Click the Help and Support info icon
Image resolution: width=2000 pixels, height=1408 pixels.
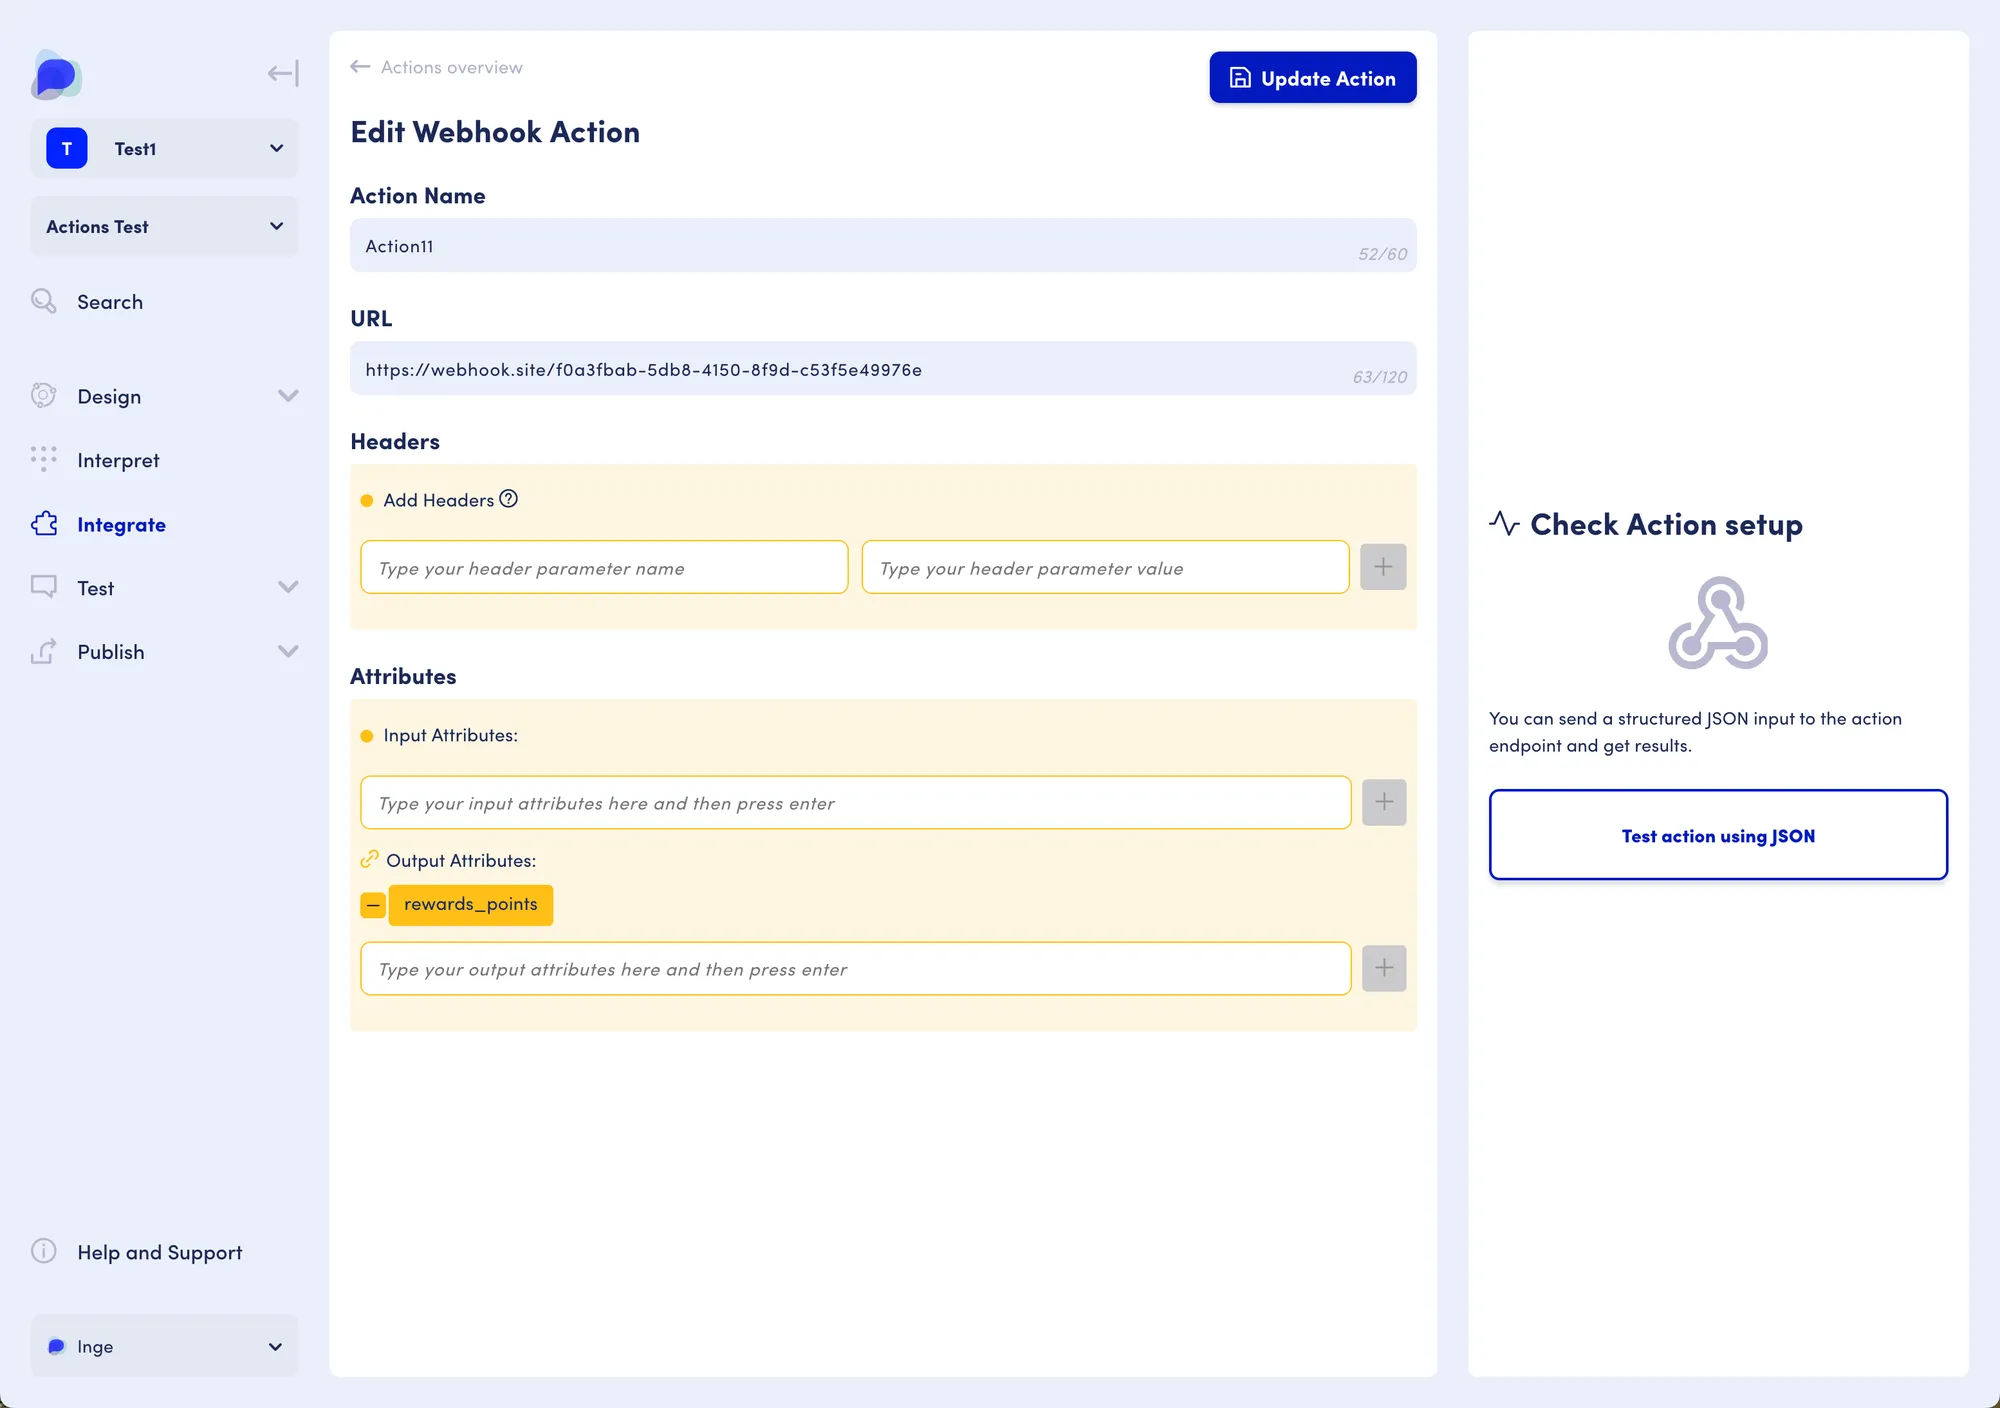point(43,1251)
